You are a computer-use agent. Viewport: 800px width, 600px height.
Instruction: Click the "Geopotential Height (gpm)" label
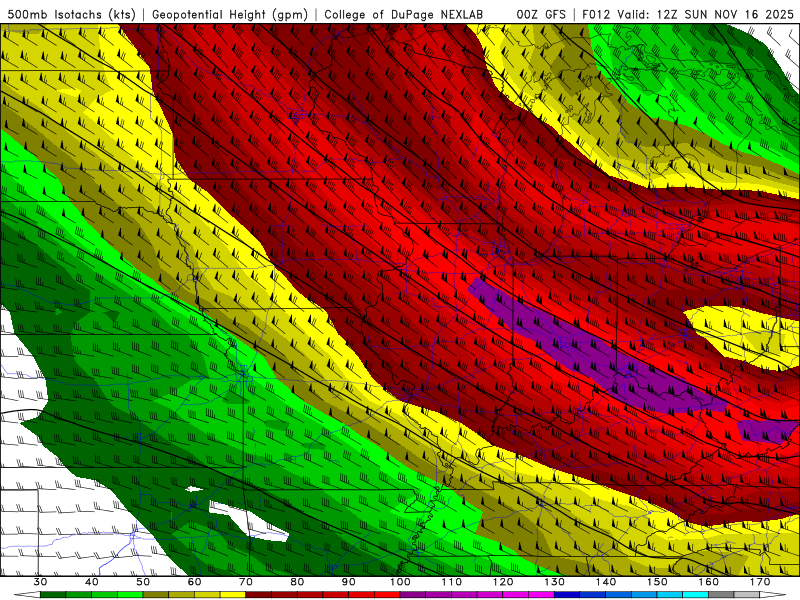click(x=230, y=14)
